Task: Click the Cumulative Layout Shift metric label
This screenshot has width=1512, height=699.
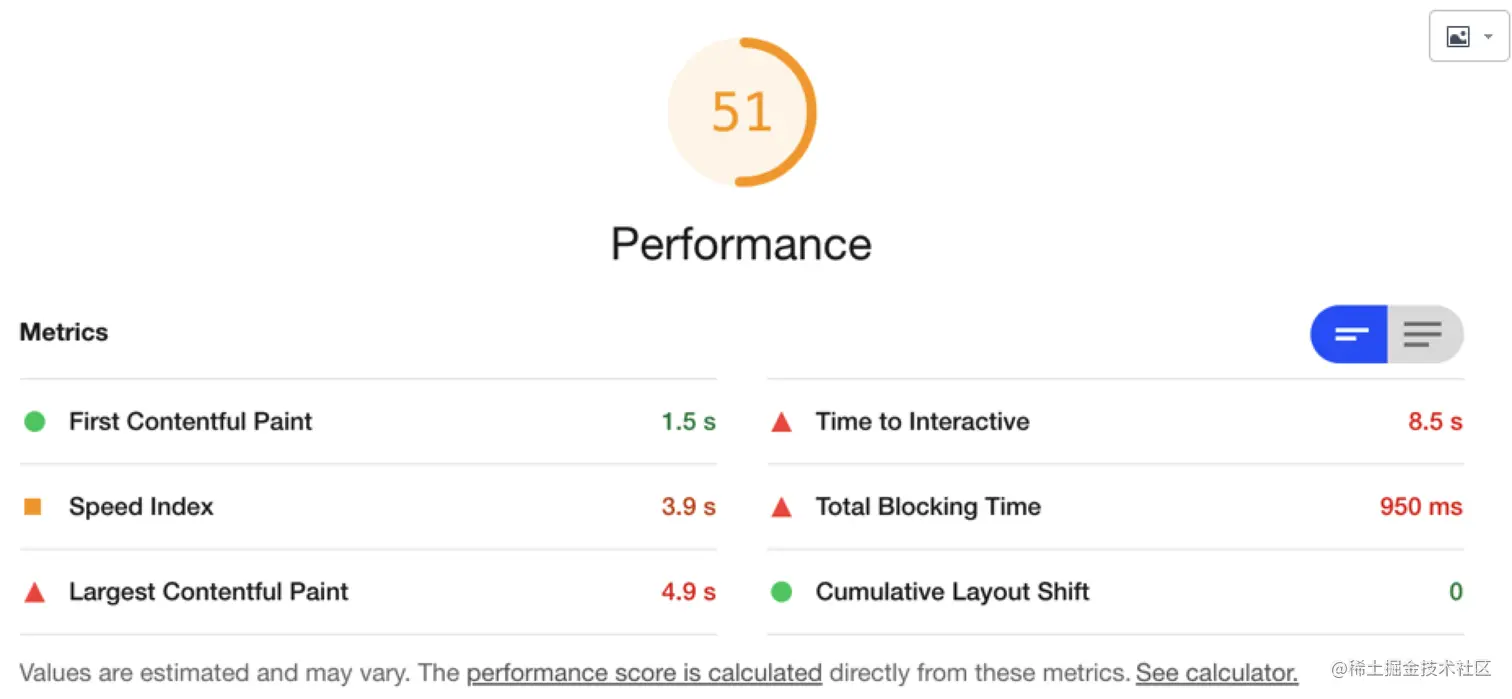Action: pyautogui.click(x=952, y=592)
